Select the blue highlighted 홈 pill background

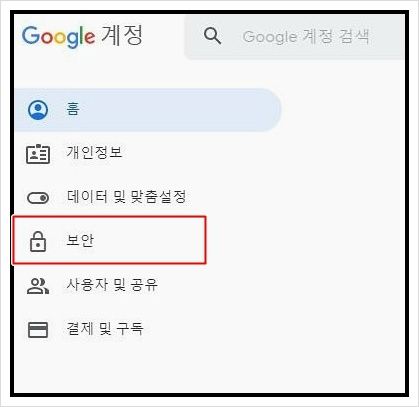pos(148,110)
